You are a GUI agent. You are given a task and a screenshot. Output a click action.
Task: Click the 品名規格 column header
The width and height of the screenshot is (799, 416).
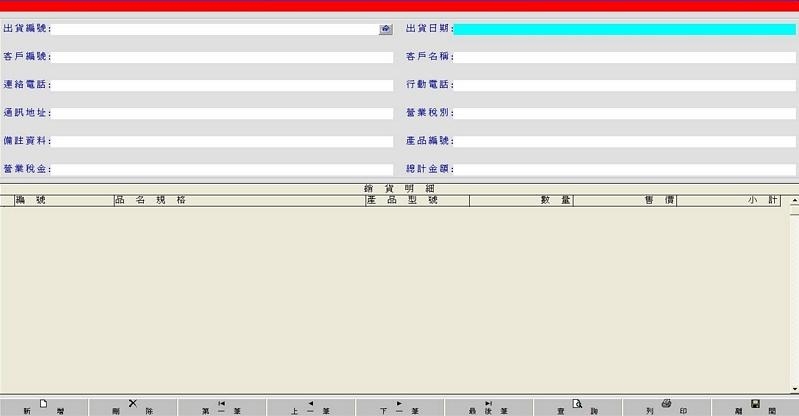(240, 201)
